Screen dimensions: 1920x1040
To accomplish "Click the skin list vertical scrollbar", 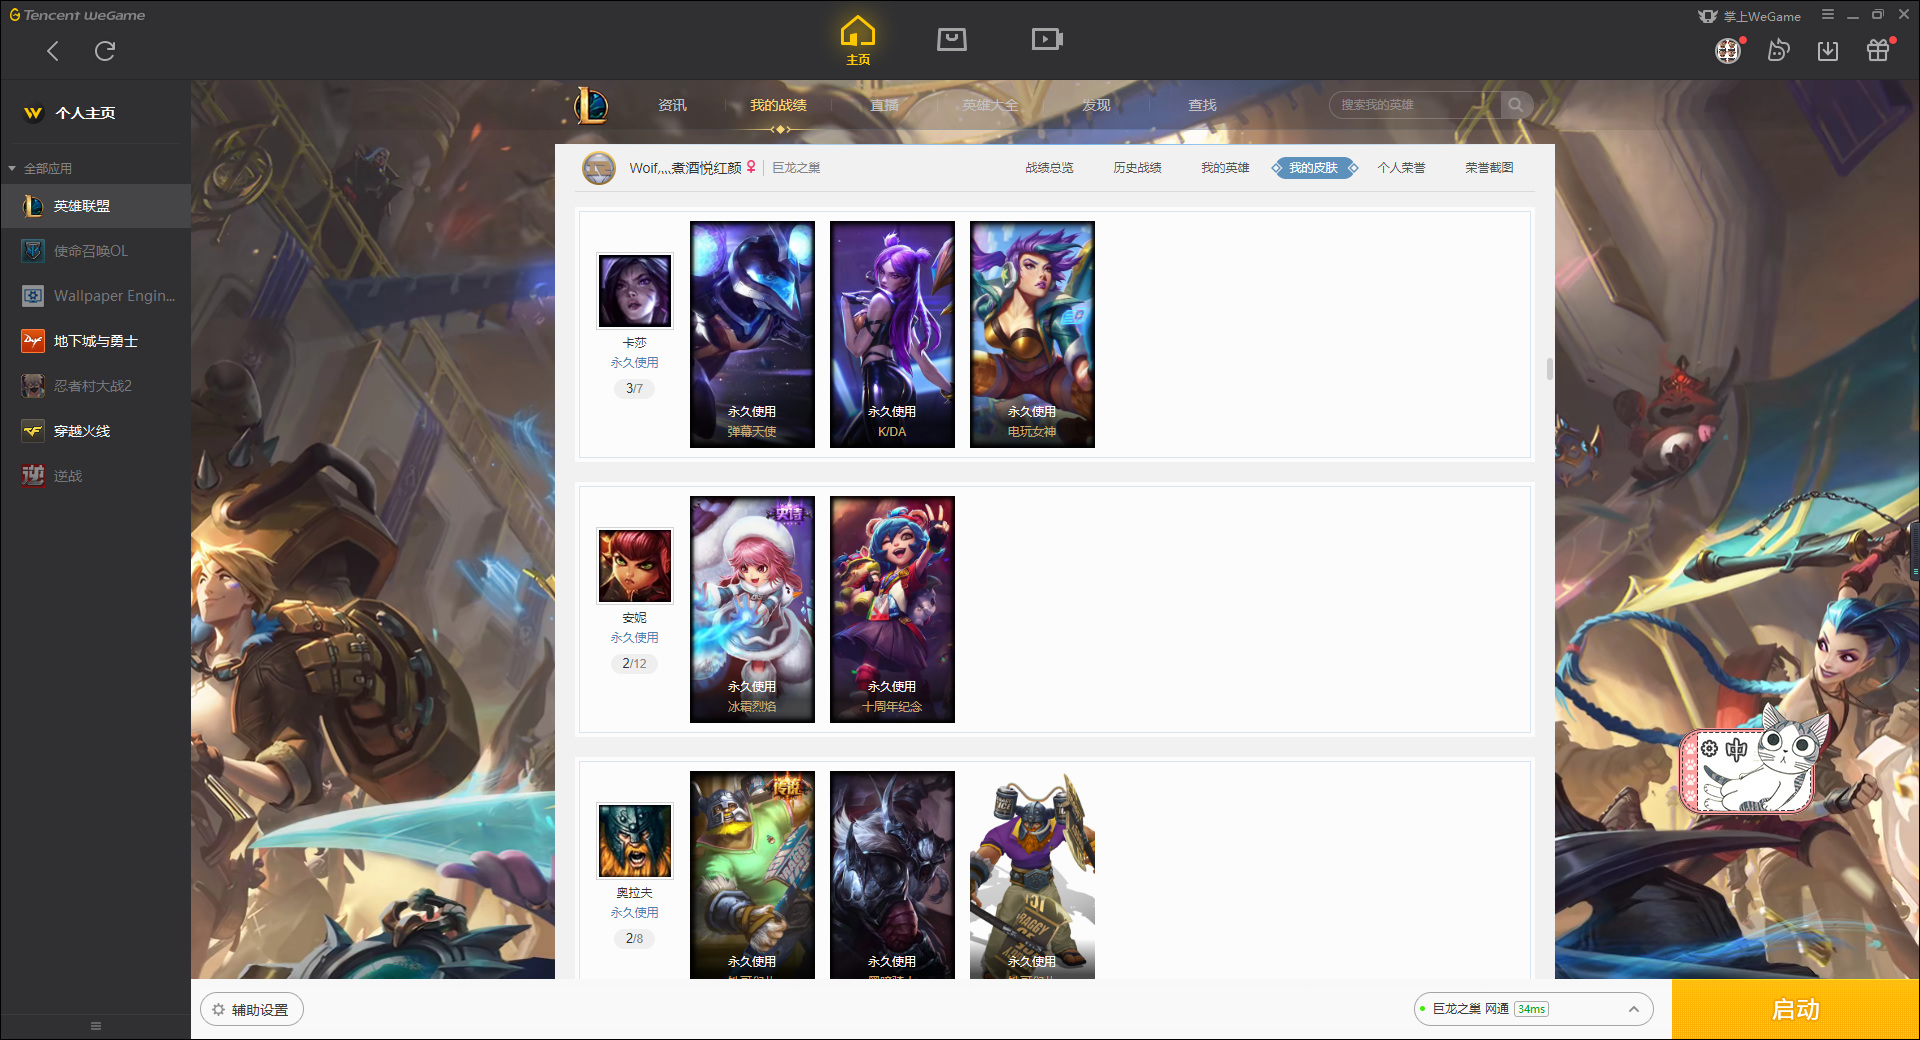I will tap(1550, 369).
